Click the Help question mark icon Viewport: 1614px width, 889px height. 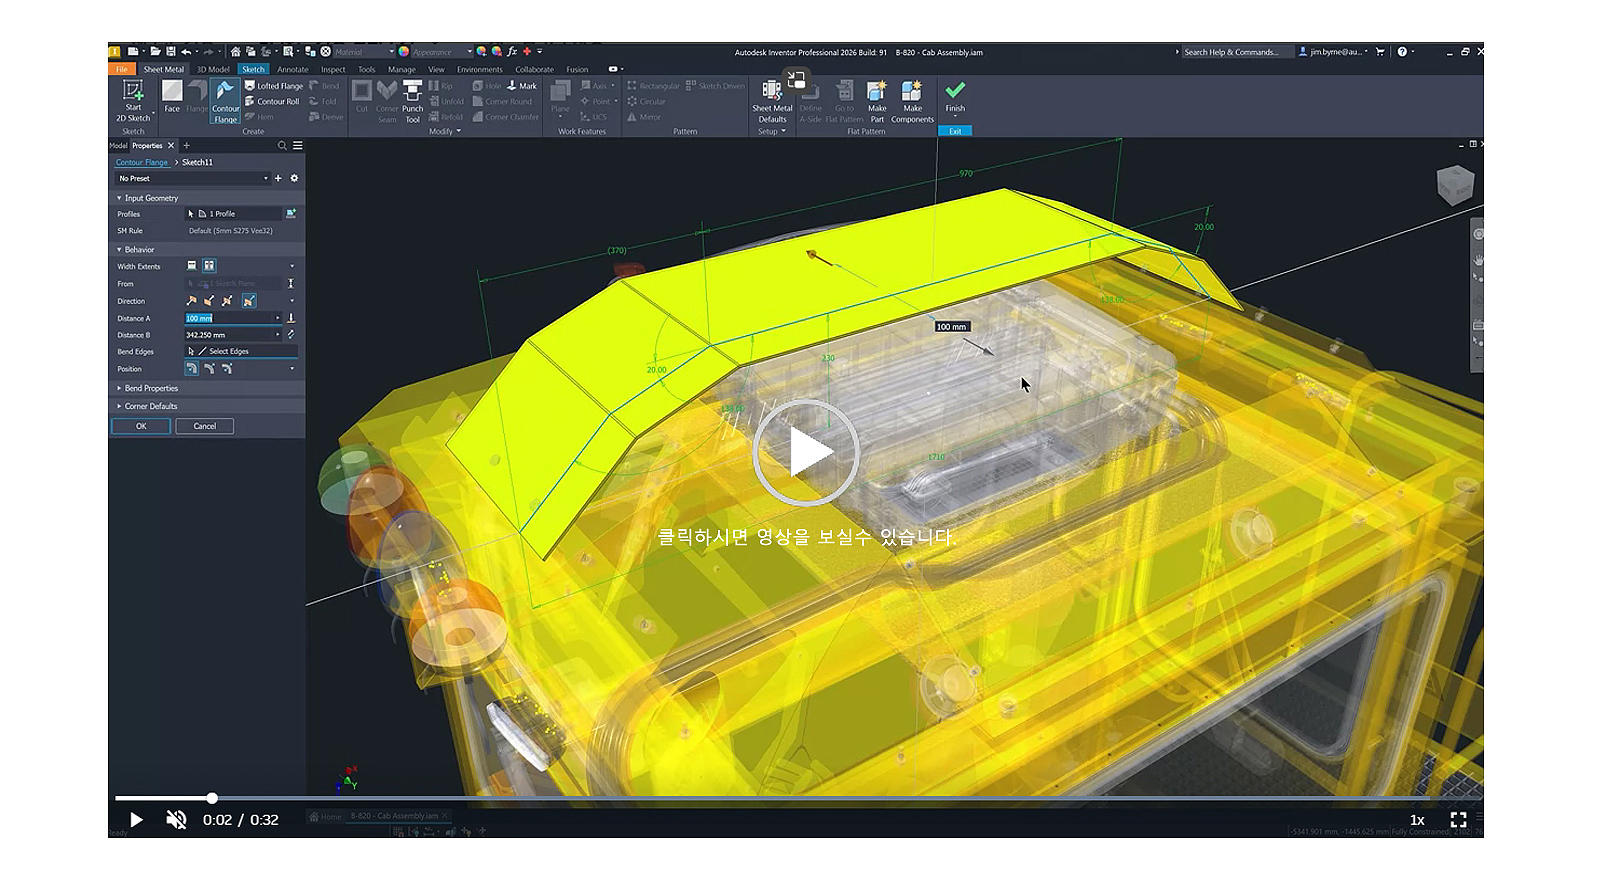point(1402,51)
